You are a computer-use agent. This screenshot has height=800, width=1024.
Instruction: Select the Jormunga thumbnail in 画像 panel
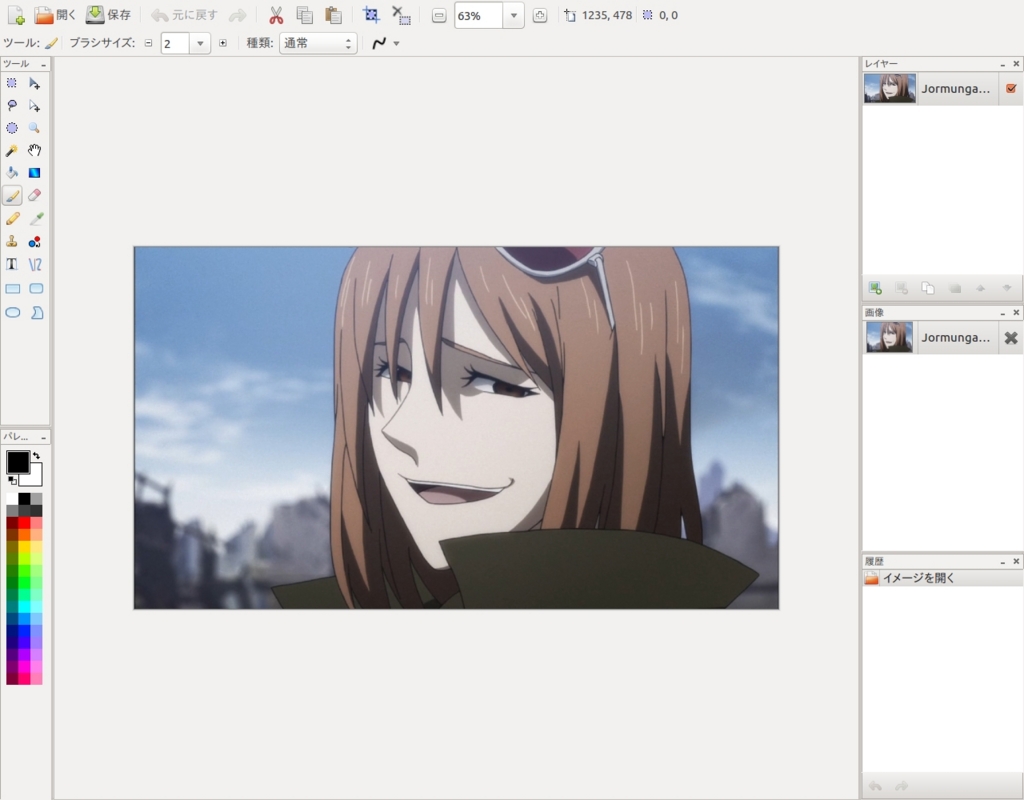pos(889,338)
